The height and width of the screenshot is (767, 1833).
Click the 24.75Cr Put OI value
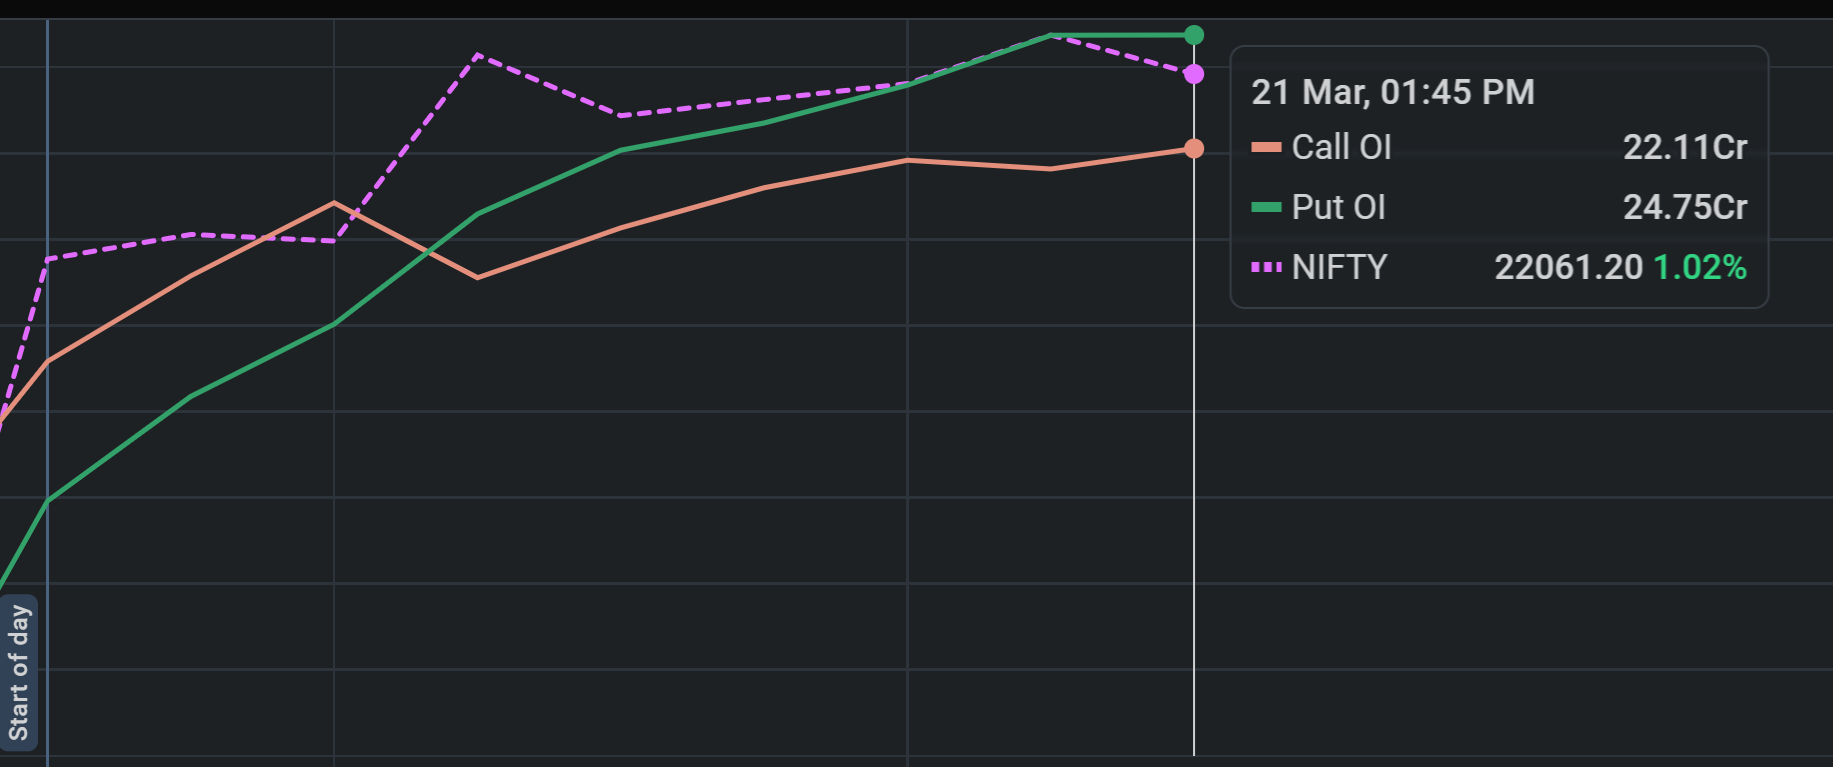[1684, 208]
